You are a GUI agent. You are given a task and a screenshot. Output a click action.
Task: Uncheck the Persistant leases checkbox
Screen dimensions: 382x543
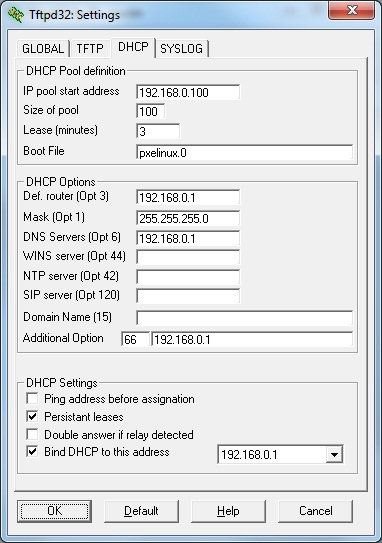click(x=32, y=416)
